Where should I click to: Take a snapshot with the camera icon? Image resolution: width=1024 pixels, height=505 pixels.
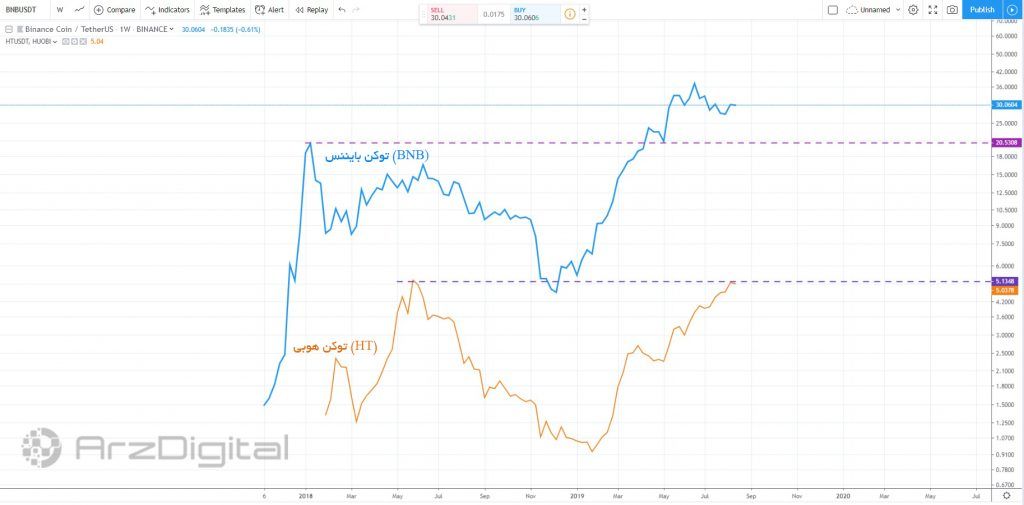952,10
